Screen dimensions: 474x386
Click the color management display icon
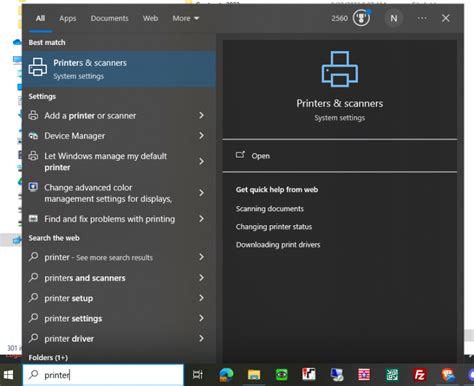33,187
